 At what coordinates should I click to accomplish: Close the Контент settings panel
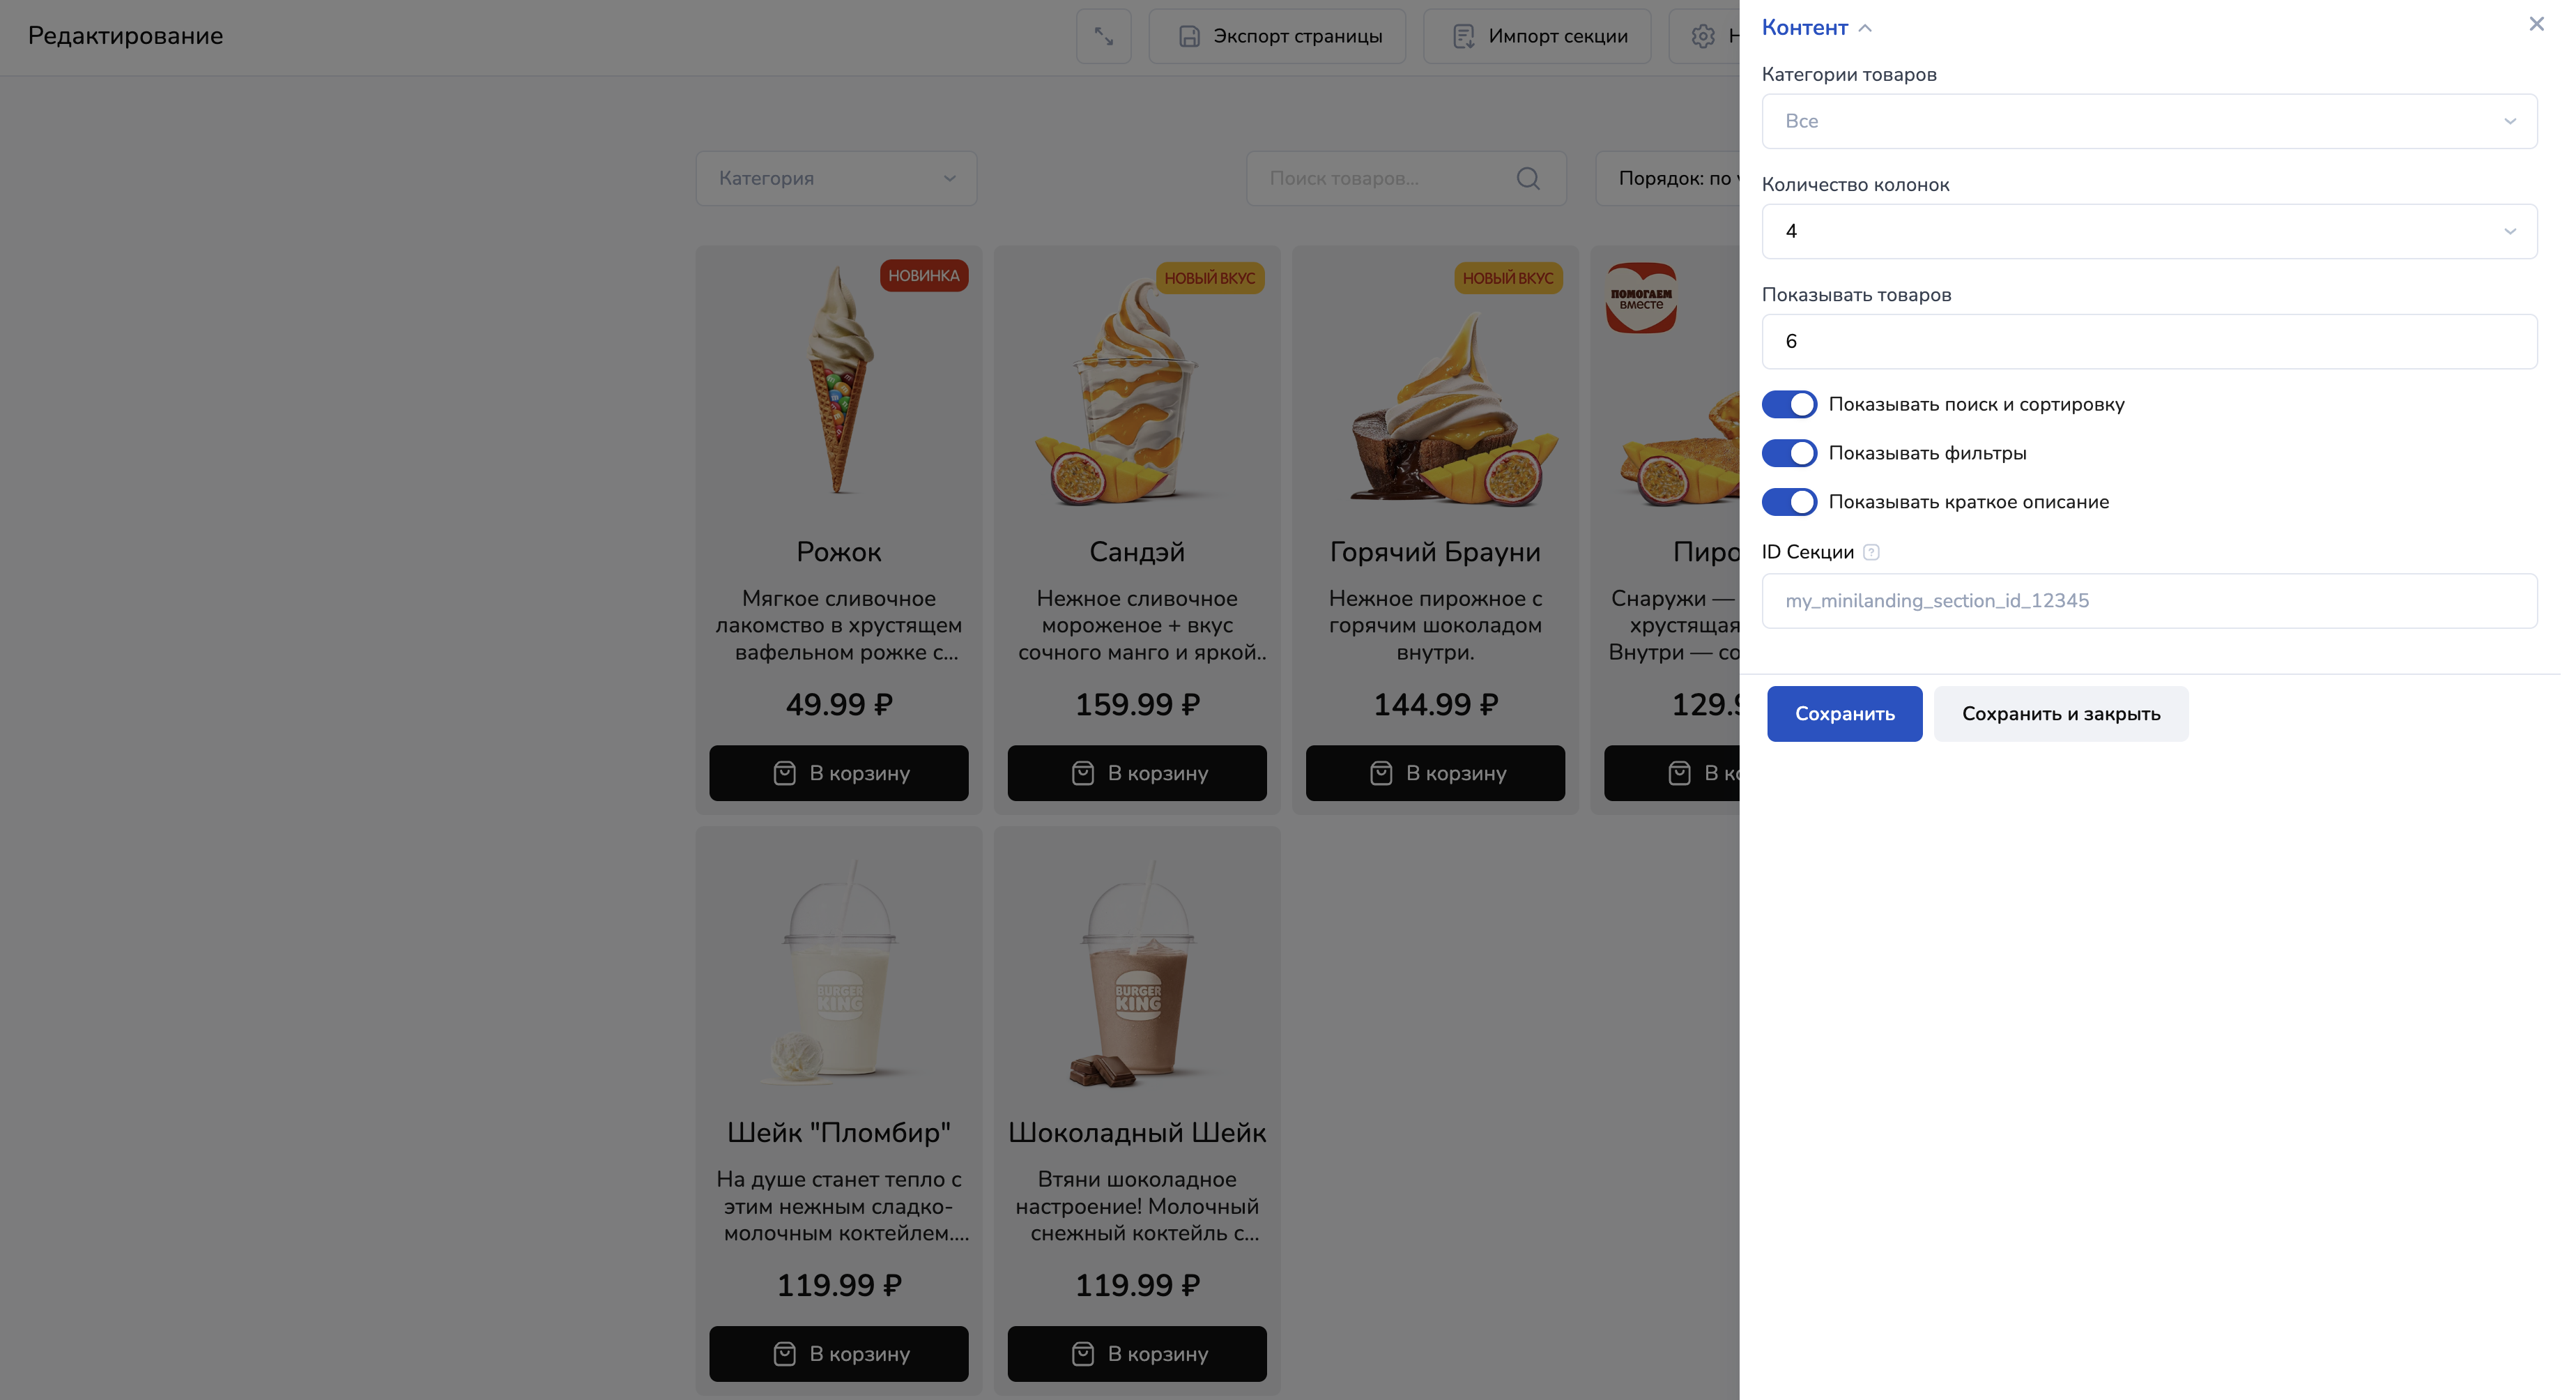coord(2535,24)
